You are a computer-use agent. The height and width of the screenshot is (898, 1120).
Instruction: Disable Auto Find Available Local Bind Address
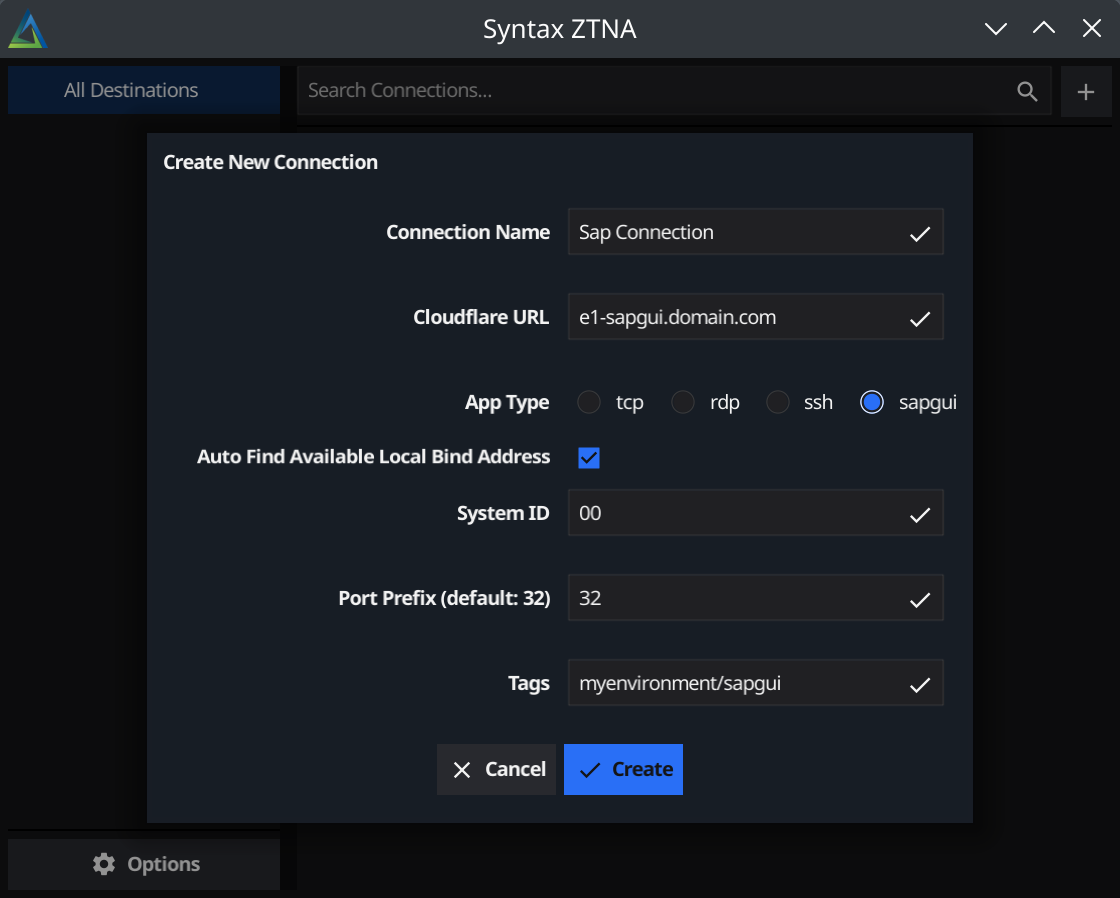[588, 457]
